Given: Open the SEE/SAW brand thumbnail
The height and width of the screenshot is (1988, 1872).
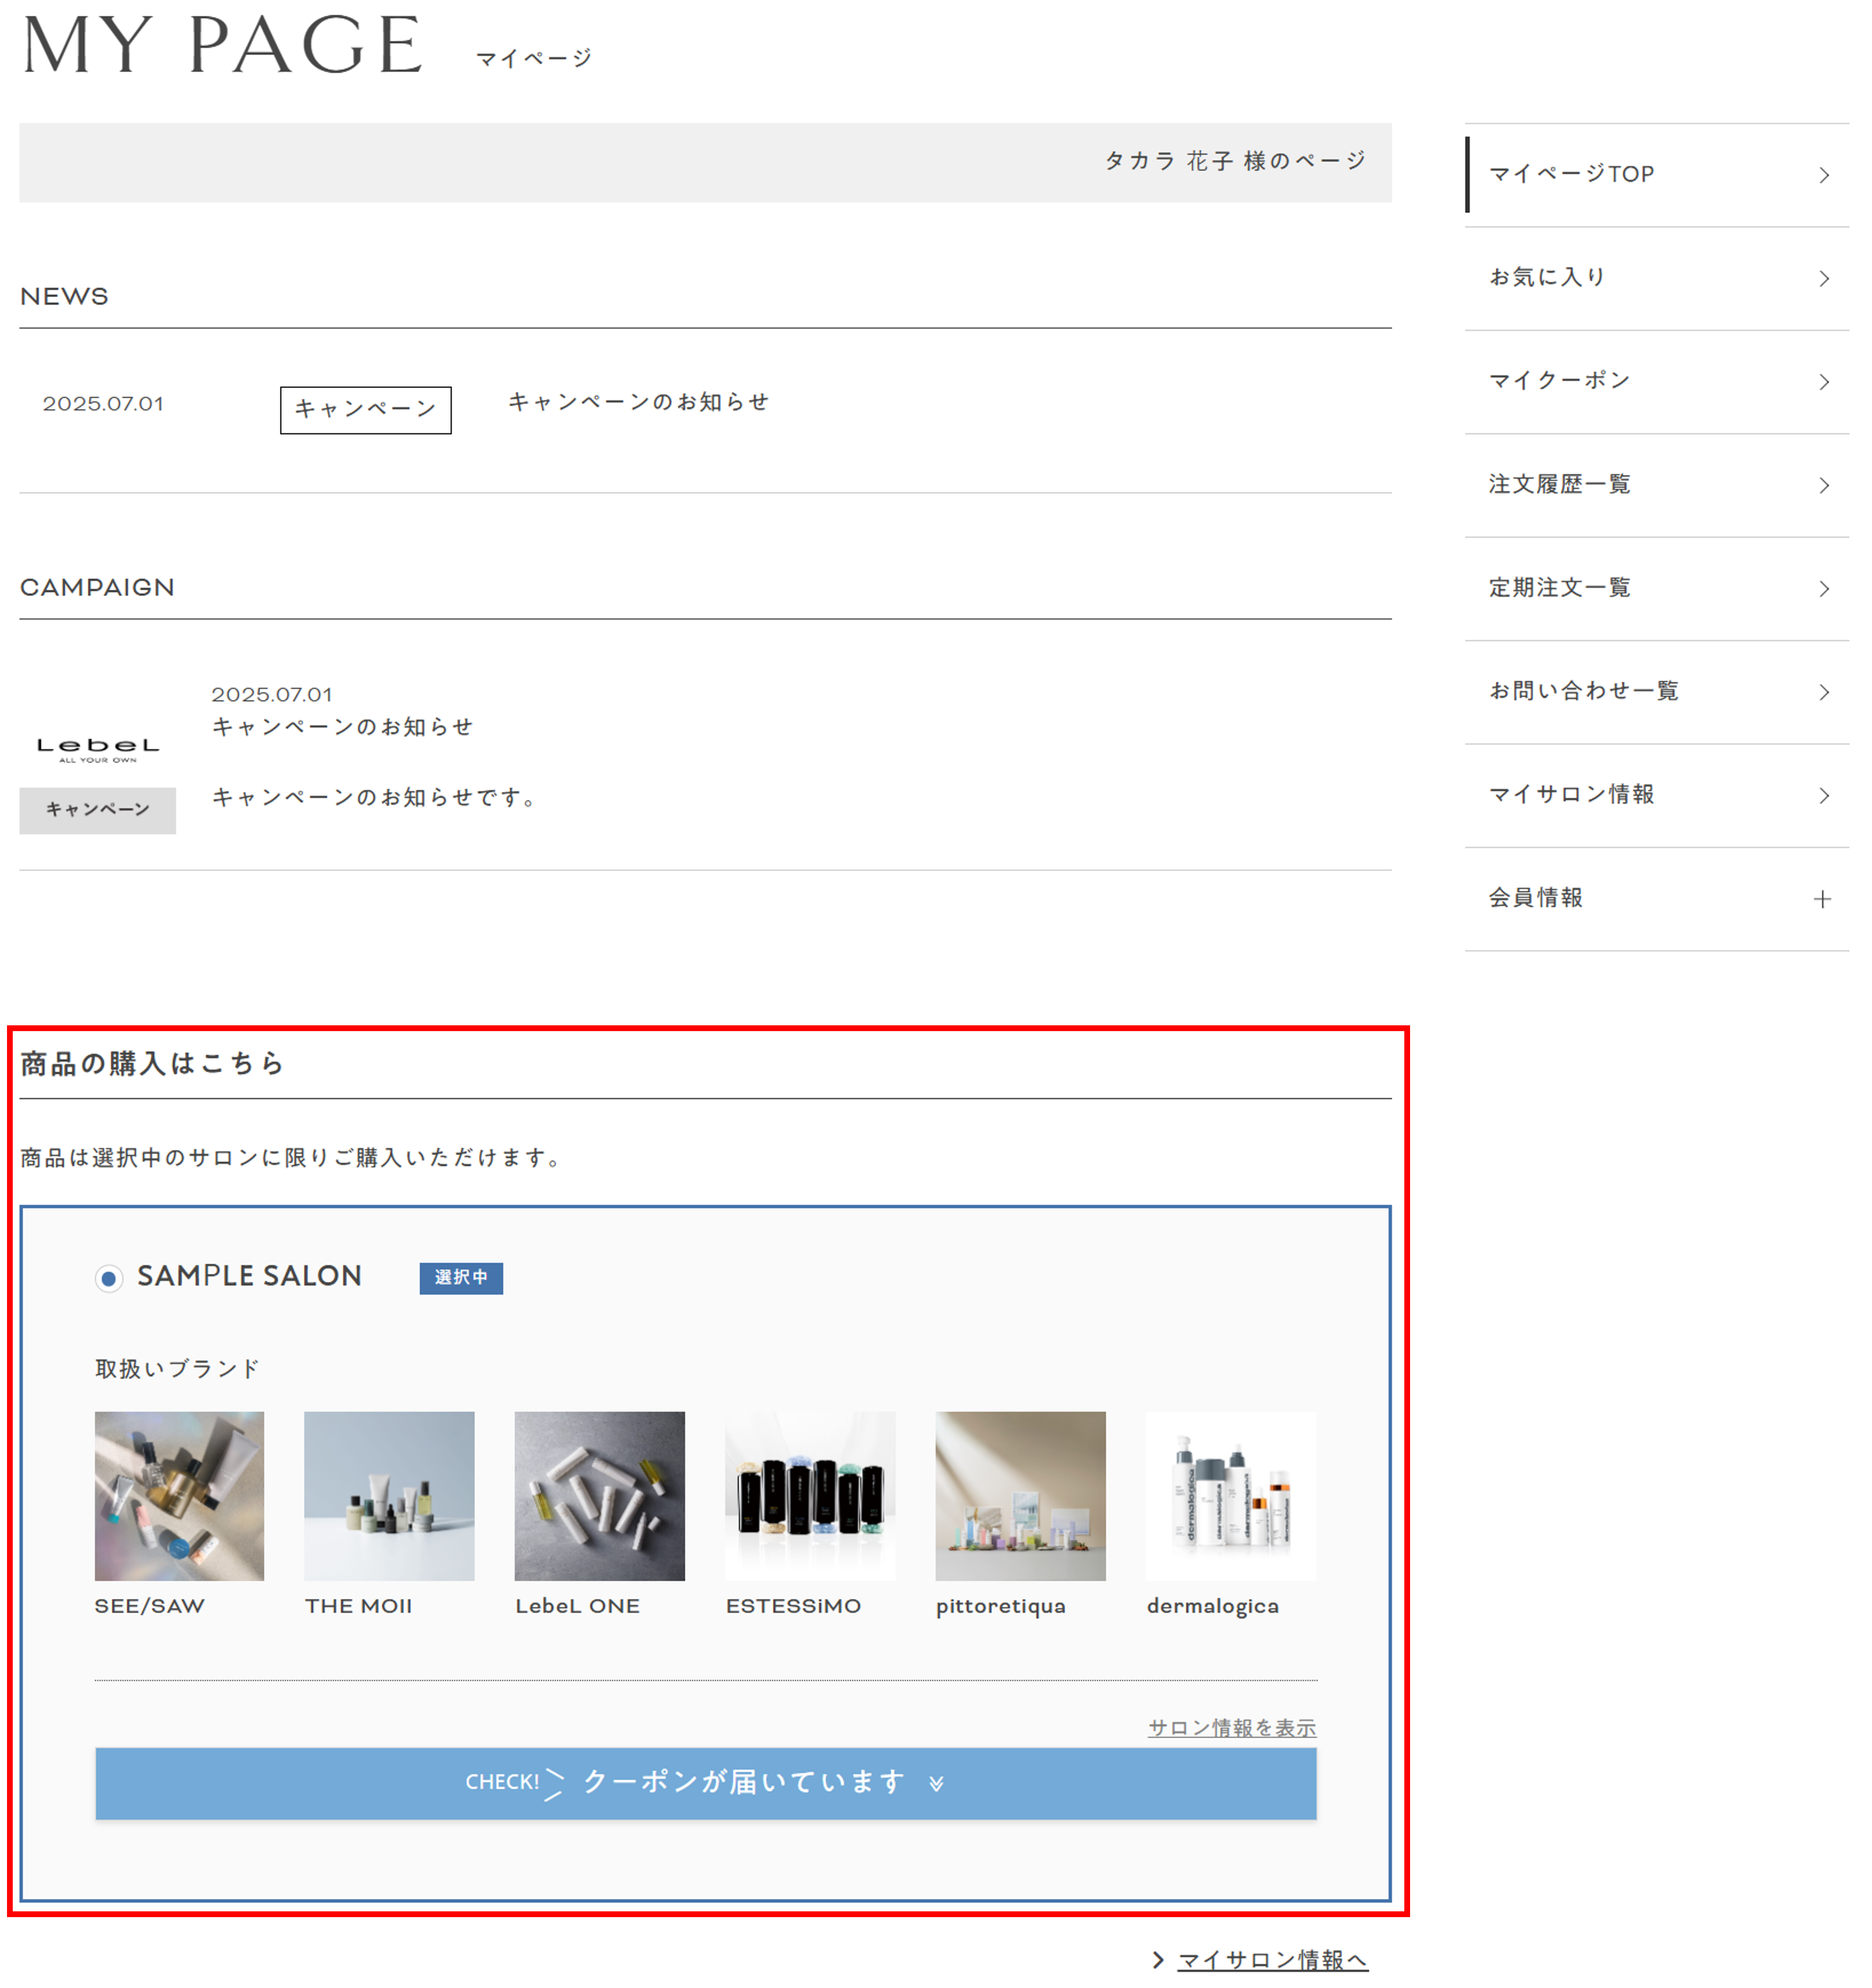Looking at the screenshot, I should click(x=179, y=1495).
